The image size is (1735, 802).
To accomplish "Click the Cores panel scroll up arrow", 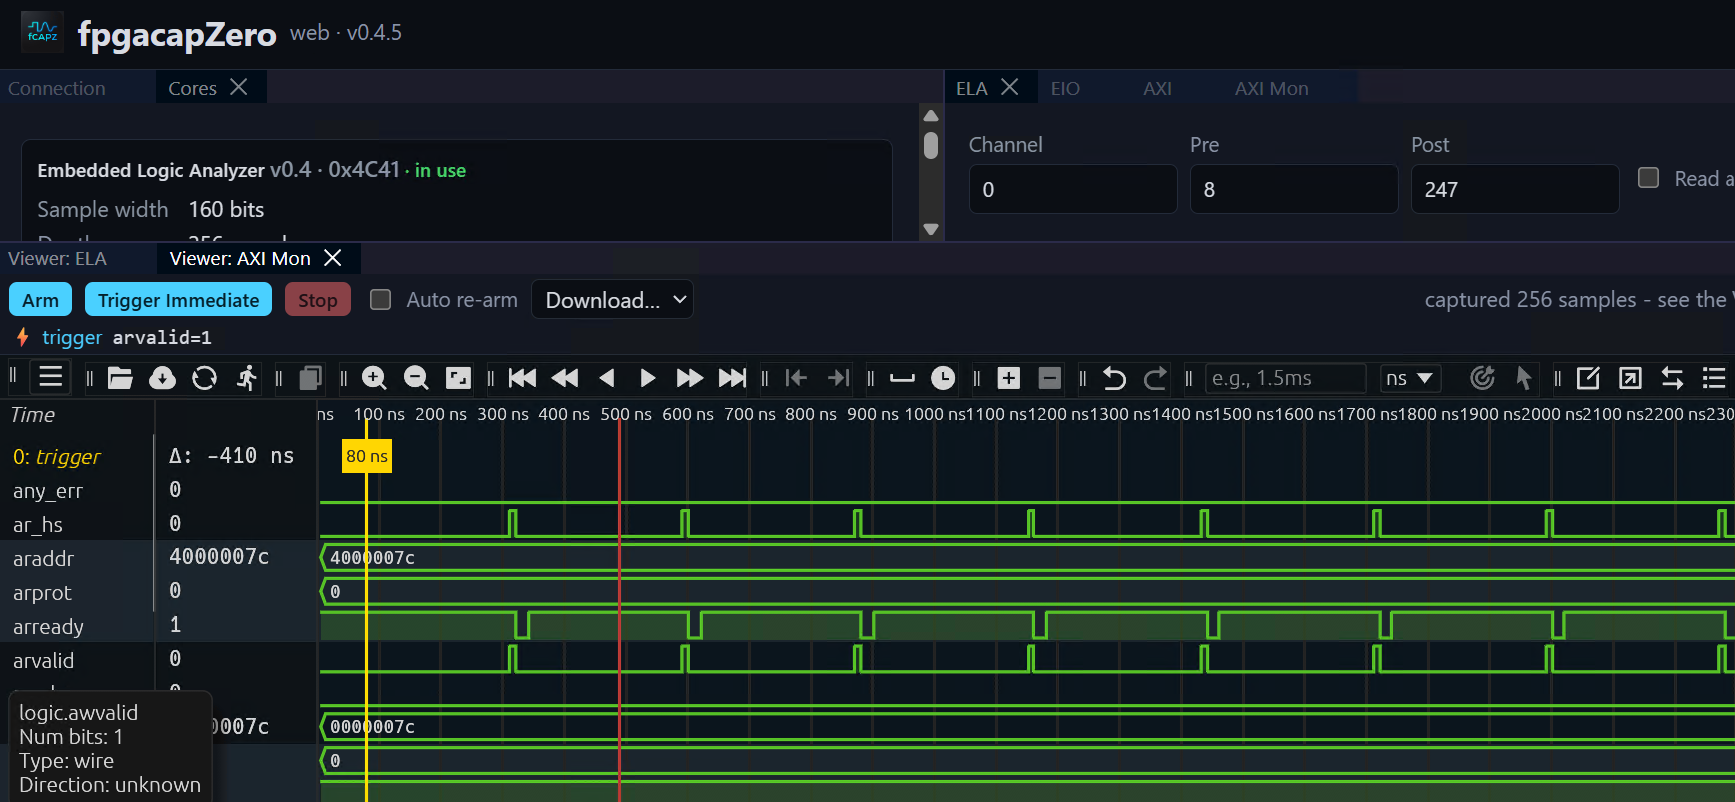I will click(x=931, y=116).
